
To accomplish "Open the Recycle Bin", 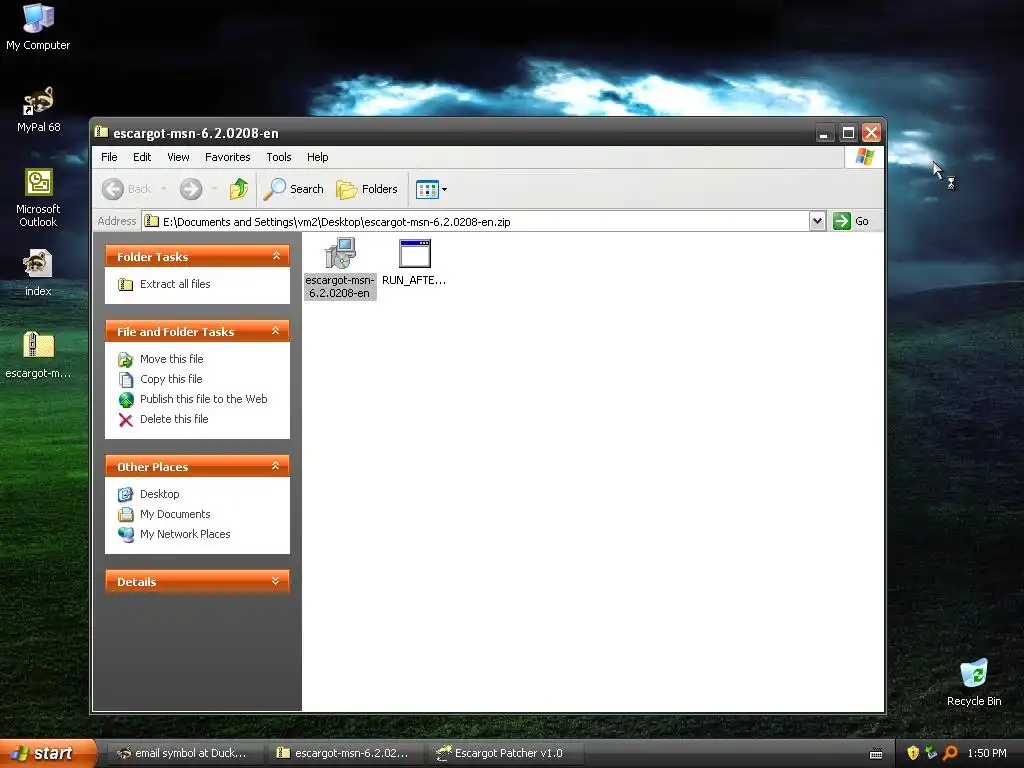I will (x=974, y=682).
